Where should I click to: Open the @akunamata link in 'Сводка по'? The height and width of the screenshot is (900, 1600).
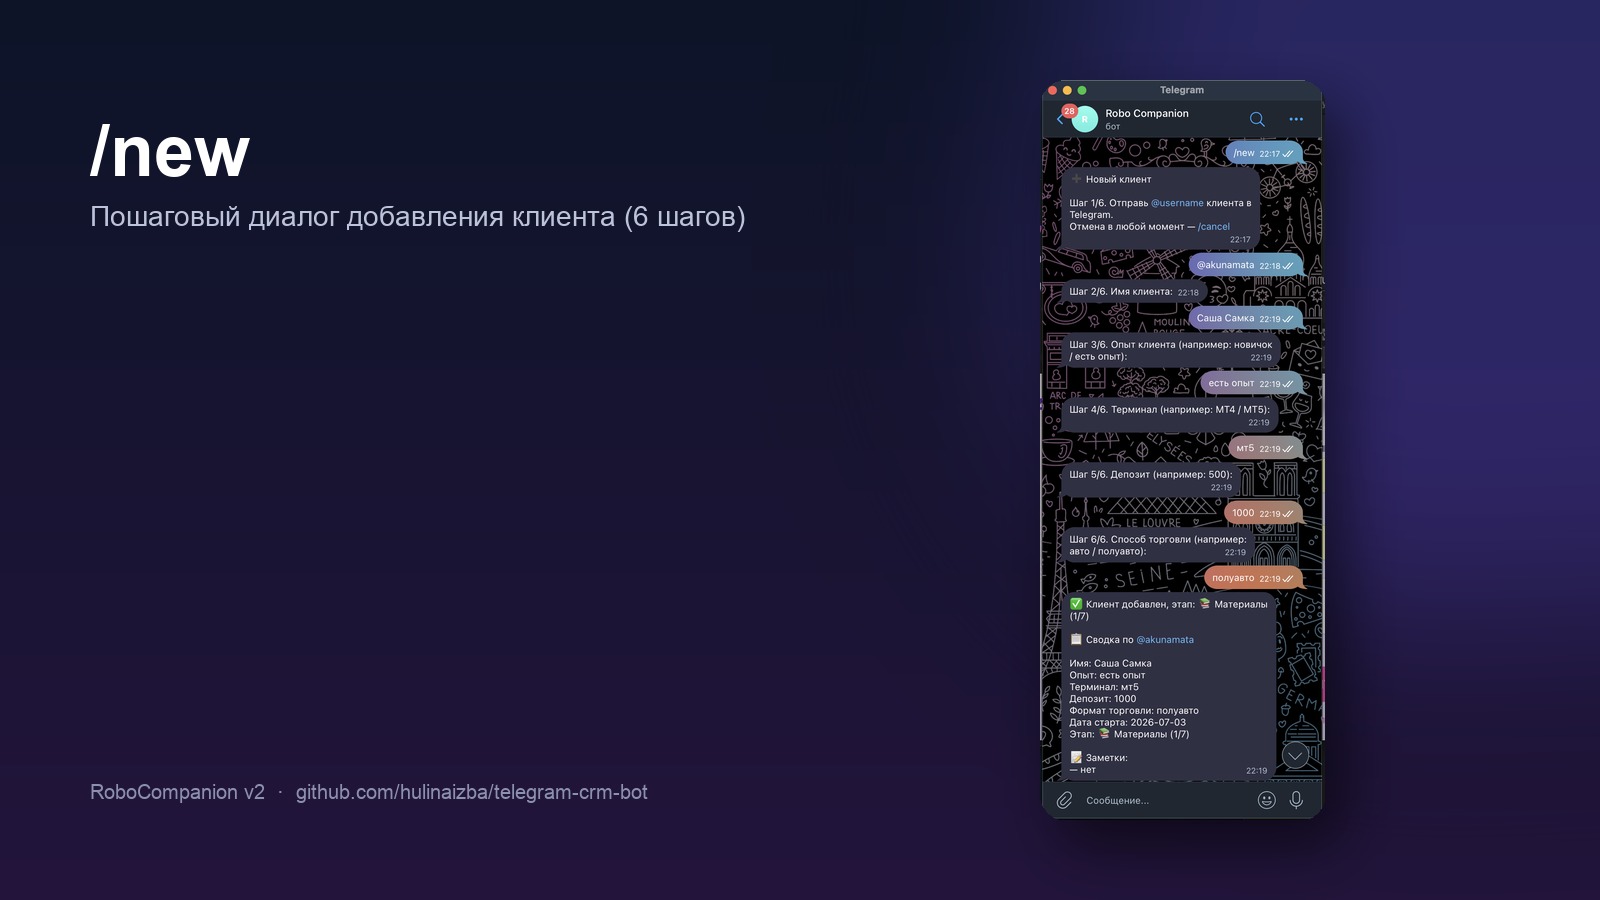pos(1165,640)
